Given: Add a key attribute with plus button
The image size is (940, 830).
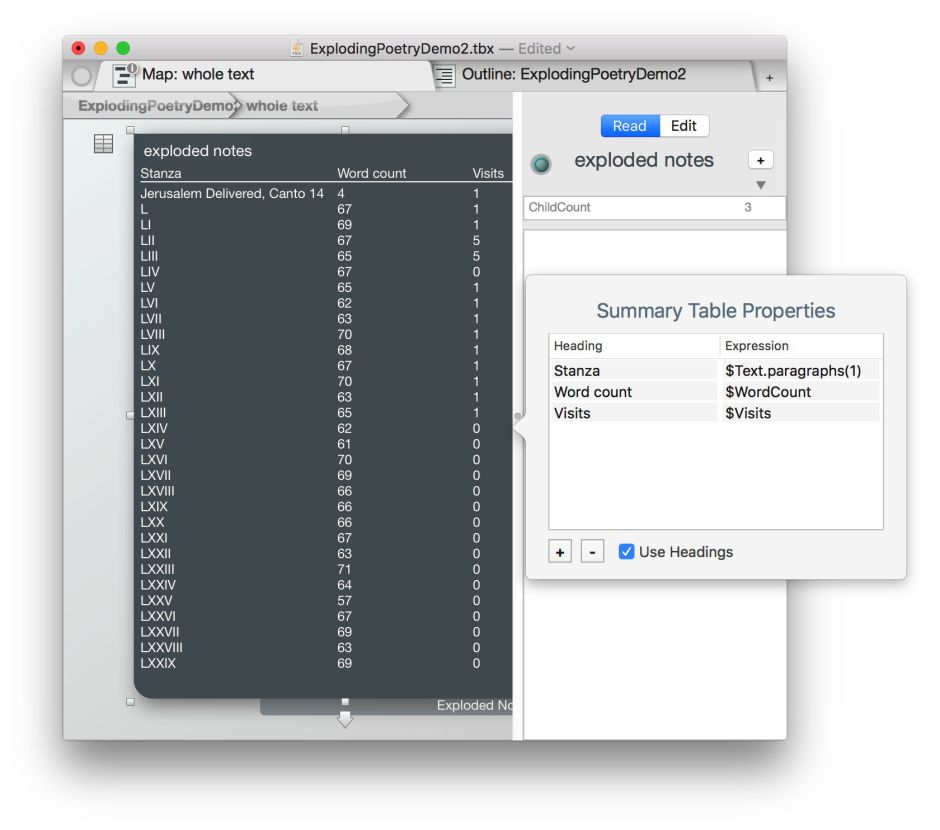Looking at the screenshot, I should coord(760,160).
